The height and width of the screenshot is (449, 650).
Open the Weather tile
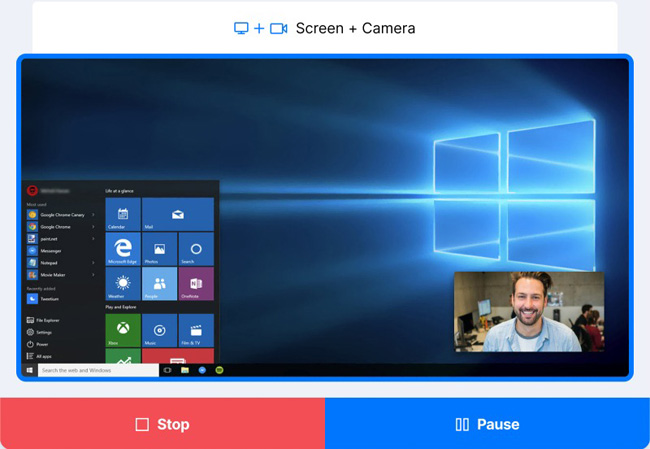point(123,284)
